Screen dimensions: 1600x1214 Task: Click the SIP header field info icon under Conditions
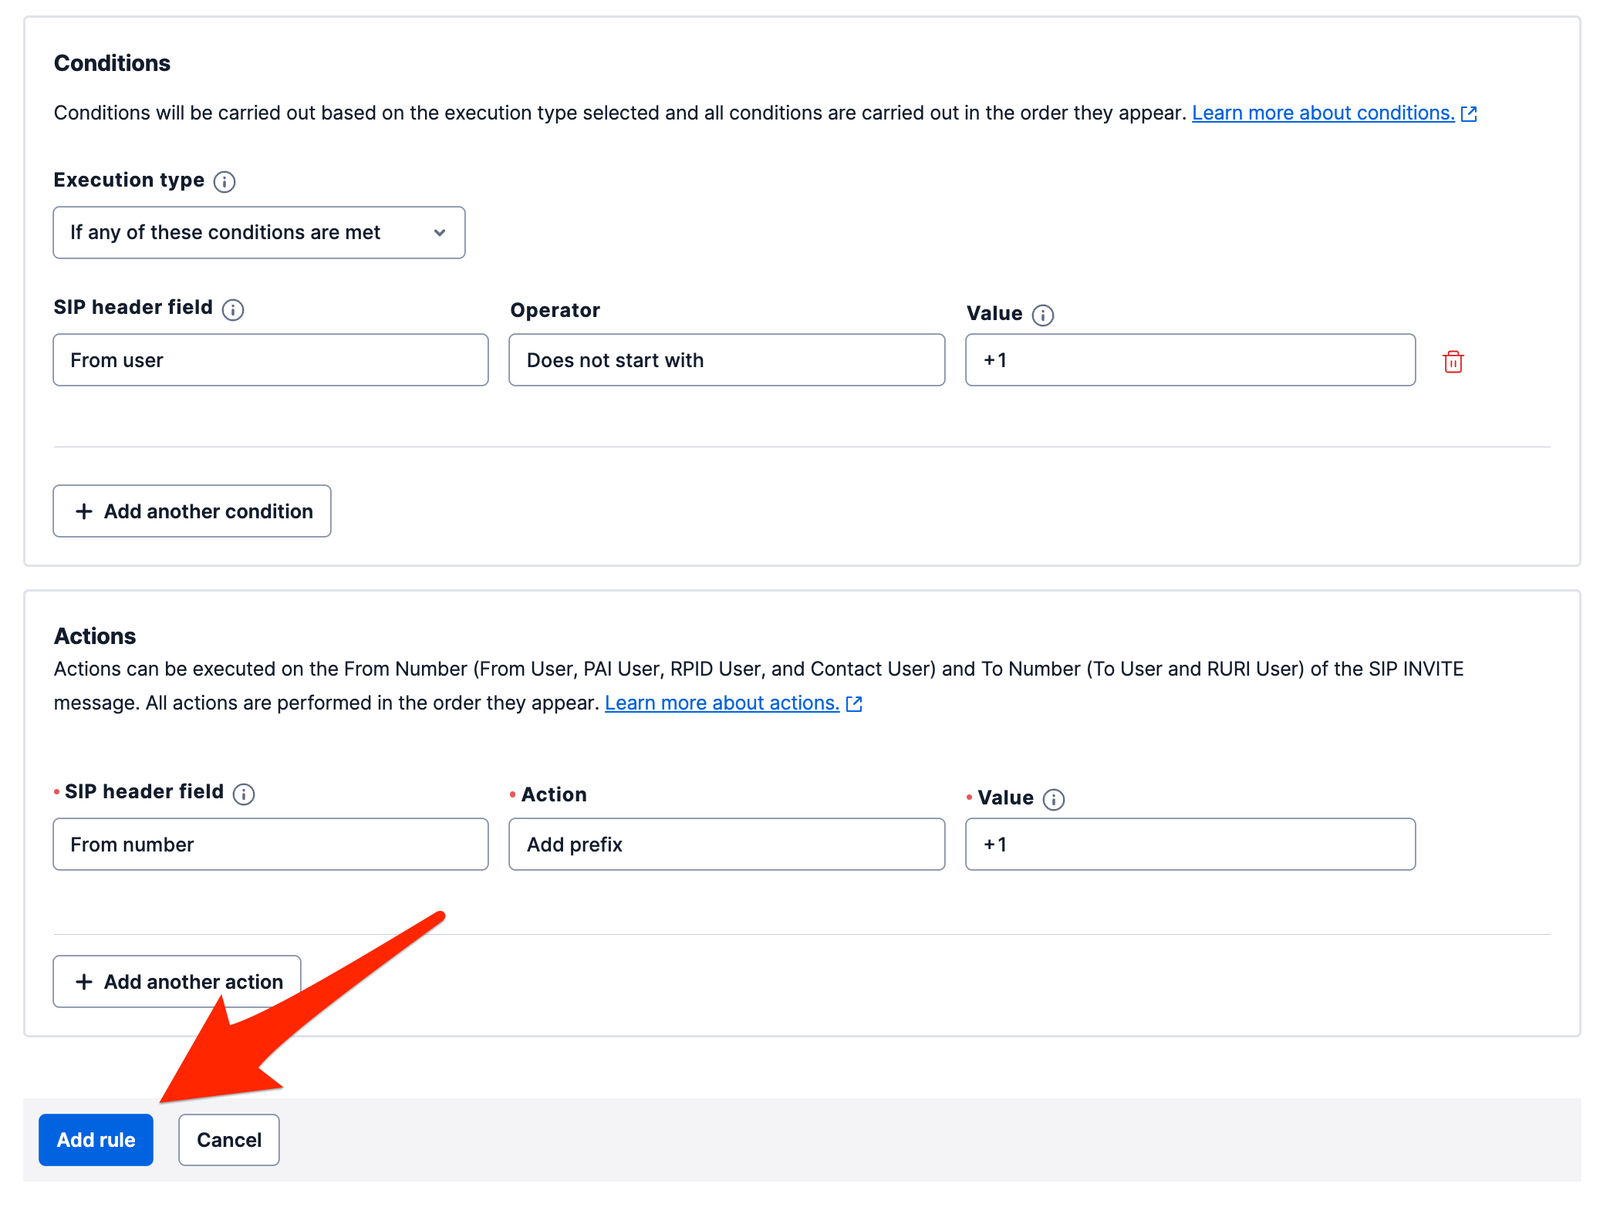233,309
